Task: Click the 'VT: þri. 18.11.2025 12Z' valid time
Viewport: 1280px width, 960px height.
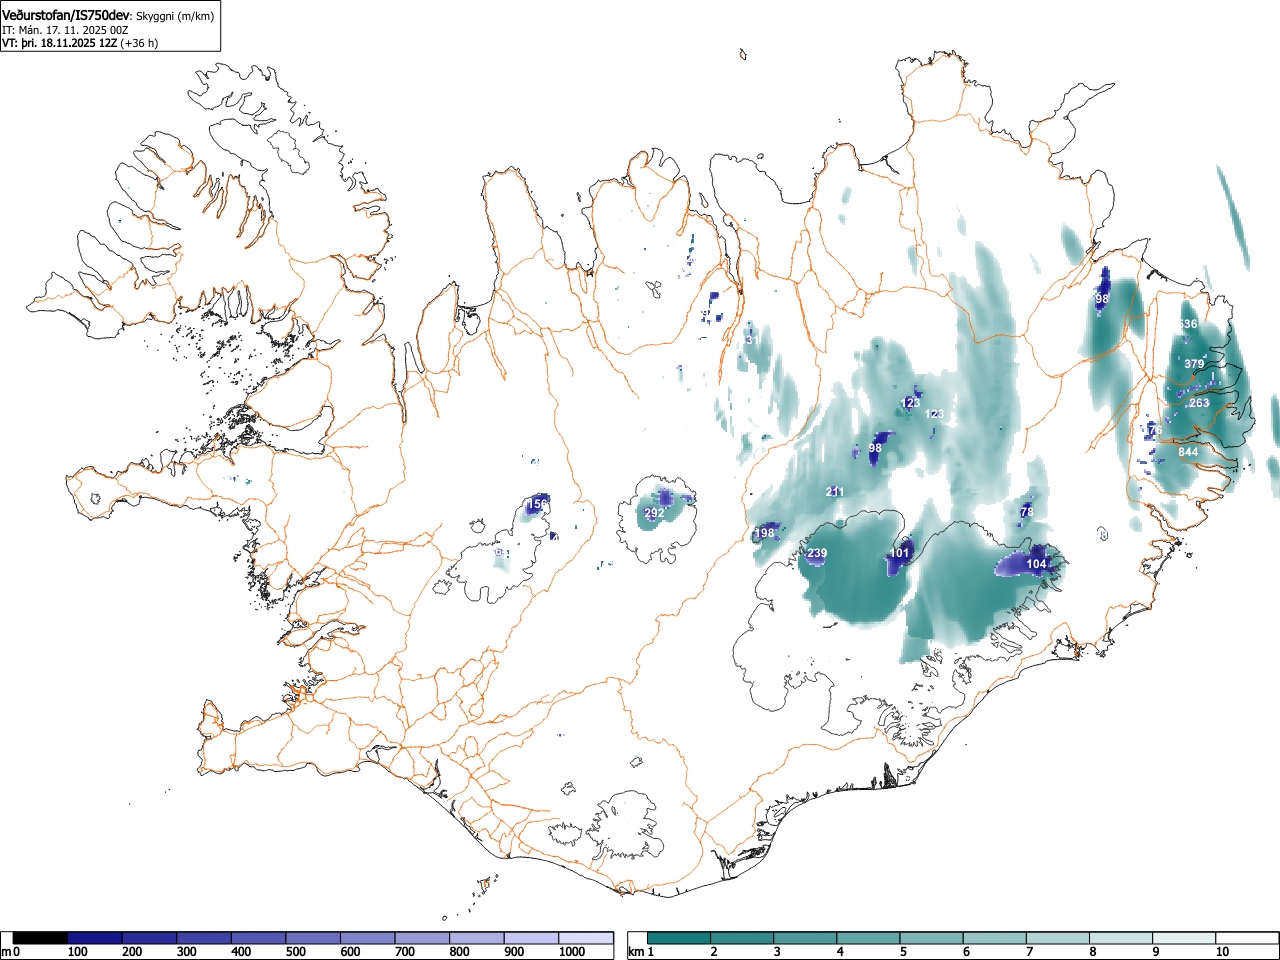Action: pos(59,43)
